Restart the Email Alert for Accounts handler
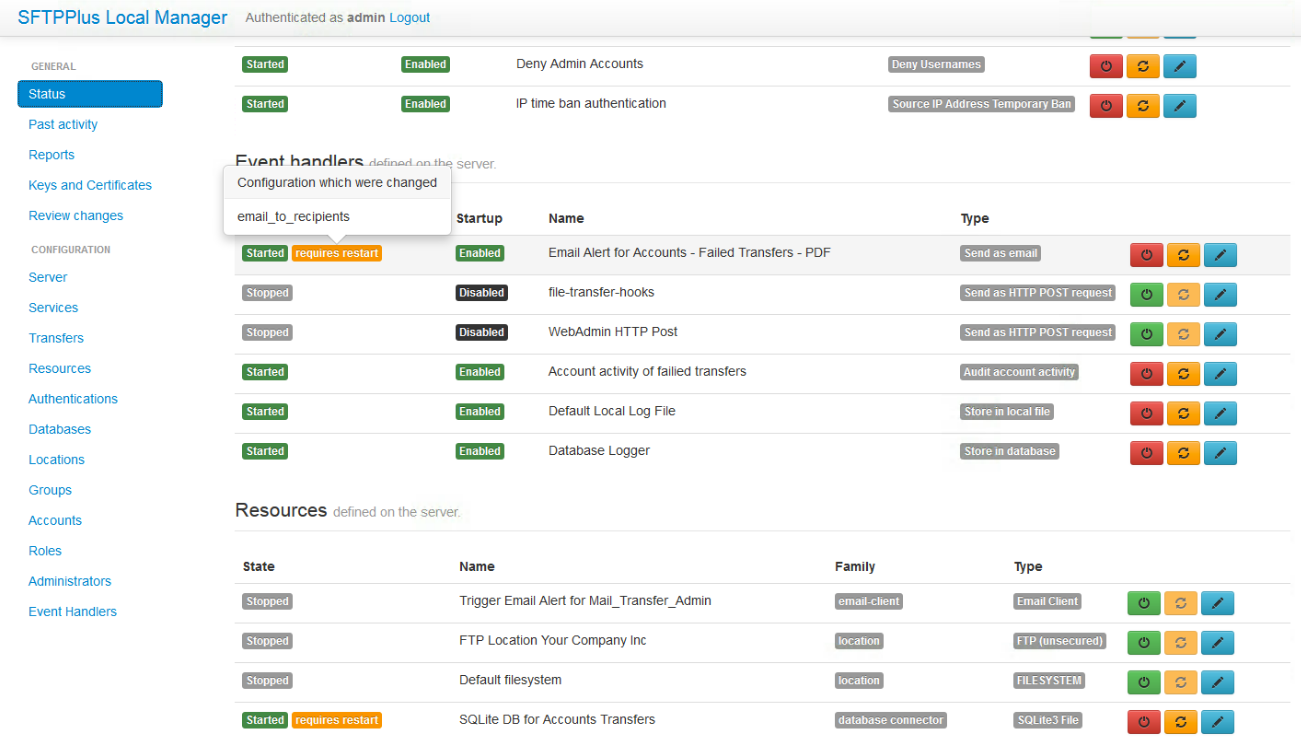 coord(1183,255)
